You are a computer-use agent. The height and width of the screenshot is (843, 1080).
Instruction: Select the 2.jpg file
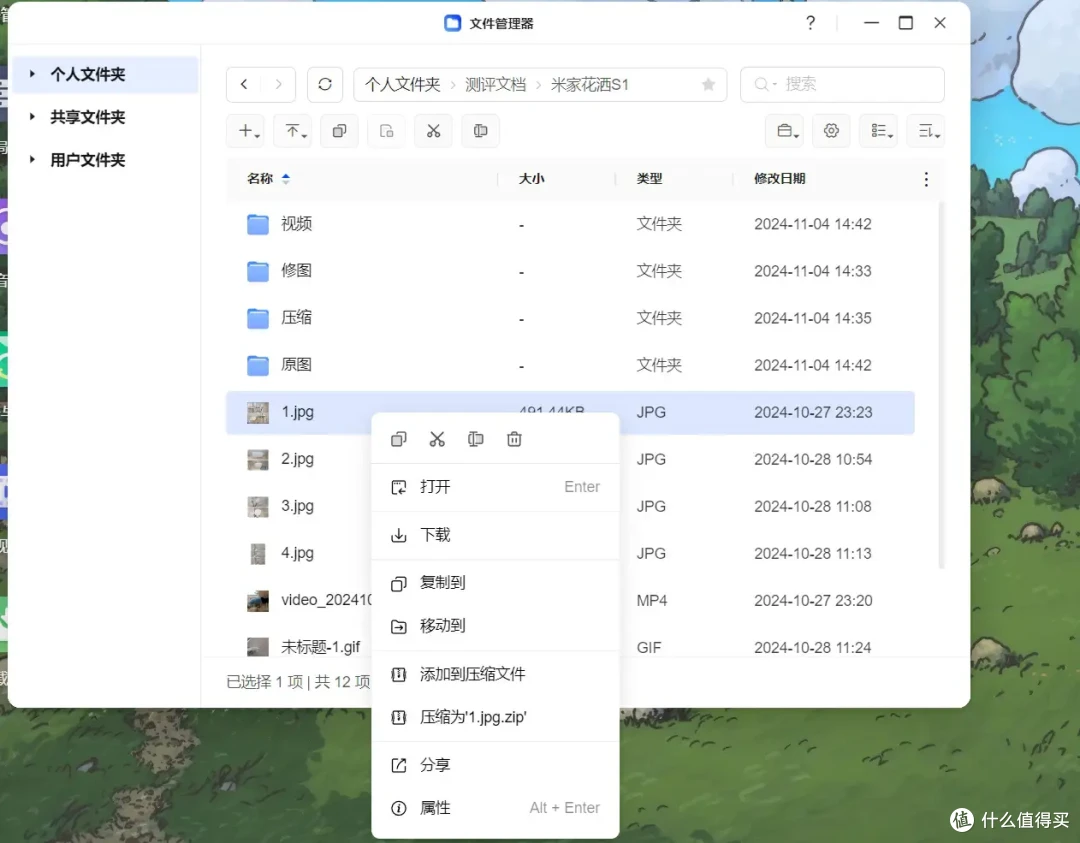[298, 459]
